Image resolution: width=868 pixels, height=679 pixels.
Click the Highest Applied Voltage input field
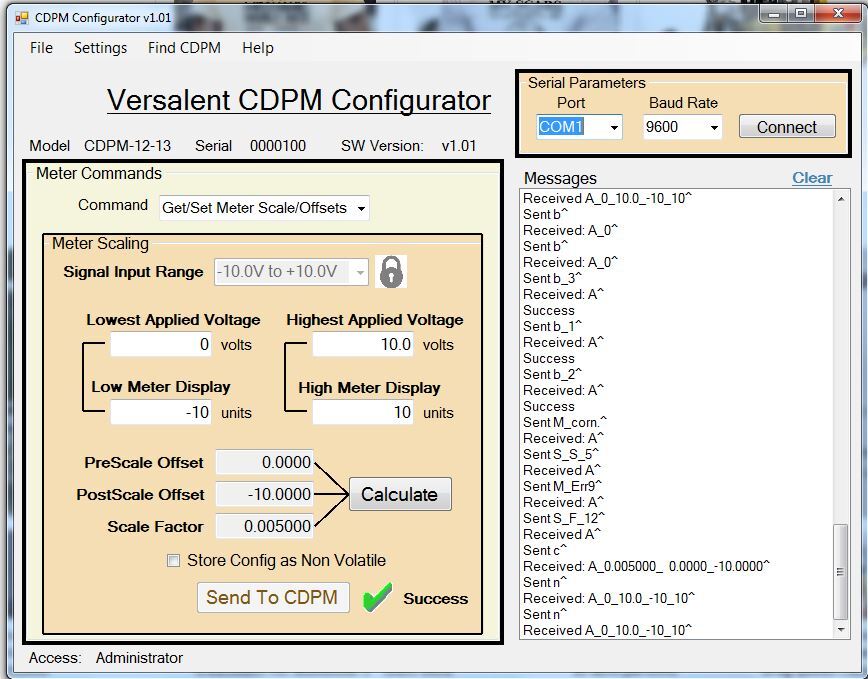[x=363, y=344]
